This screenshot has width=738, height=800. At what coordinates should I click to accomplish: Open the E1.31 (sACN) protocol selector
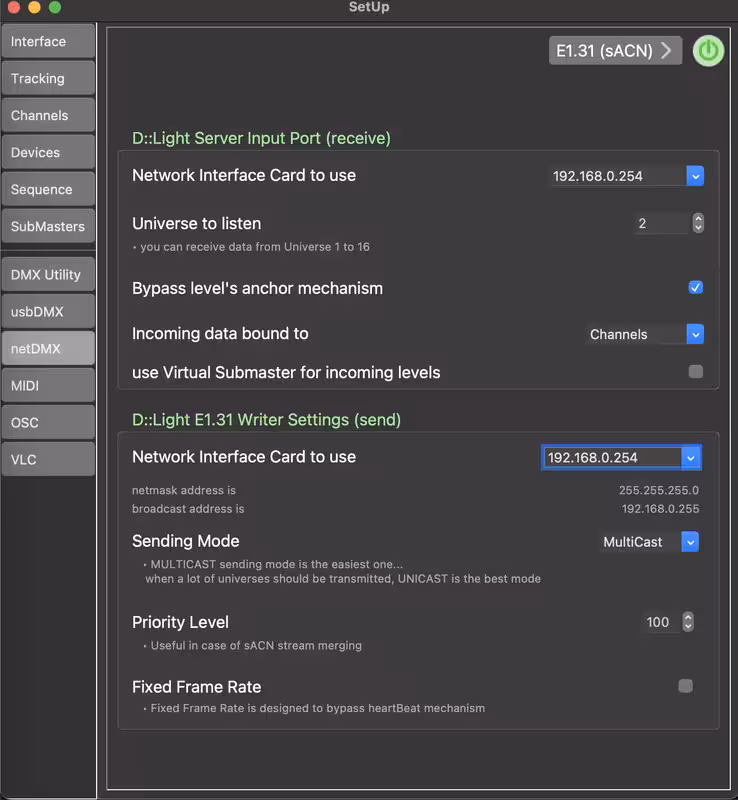pyautogui.click(x=615, y=51)
